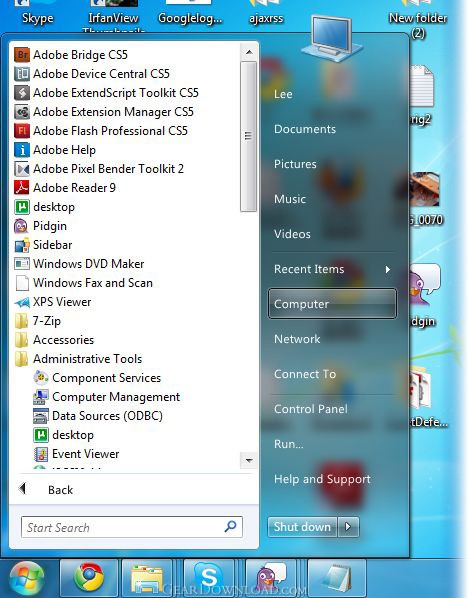This screenshot has width=470, height=598.
Task: Click the Data Sources (ODBC) icon
Action: (41, 416)
